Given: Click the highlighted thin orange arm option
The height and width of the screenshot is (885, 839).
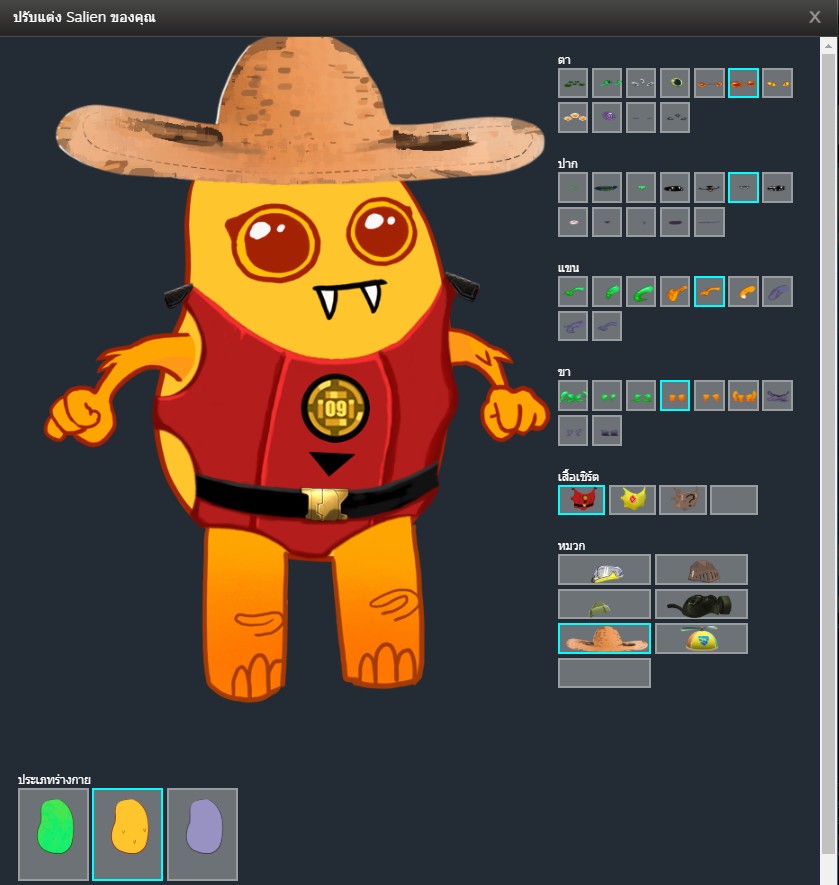Looking at the screenshot, I should pos(709,292).
